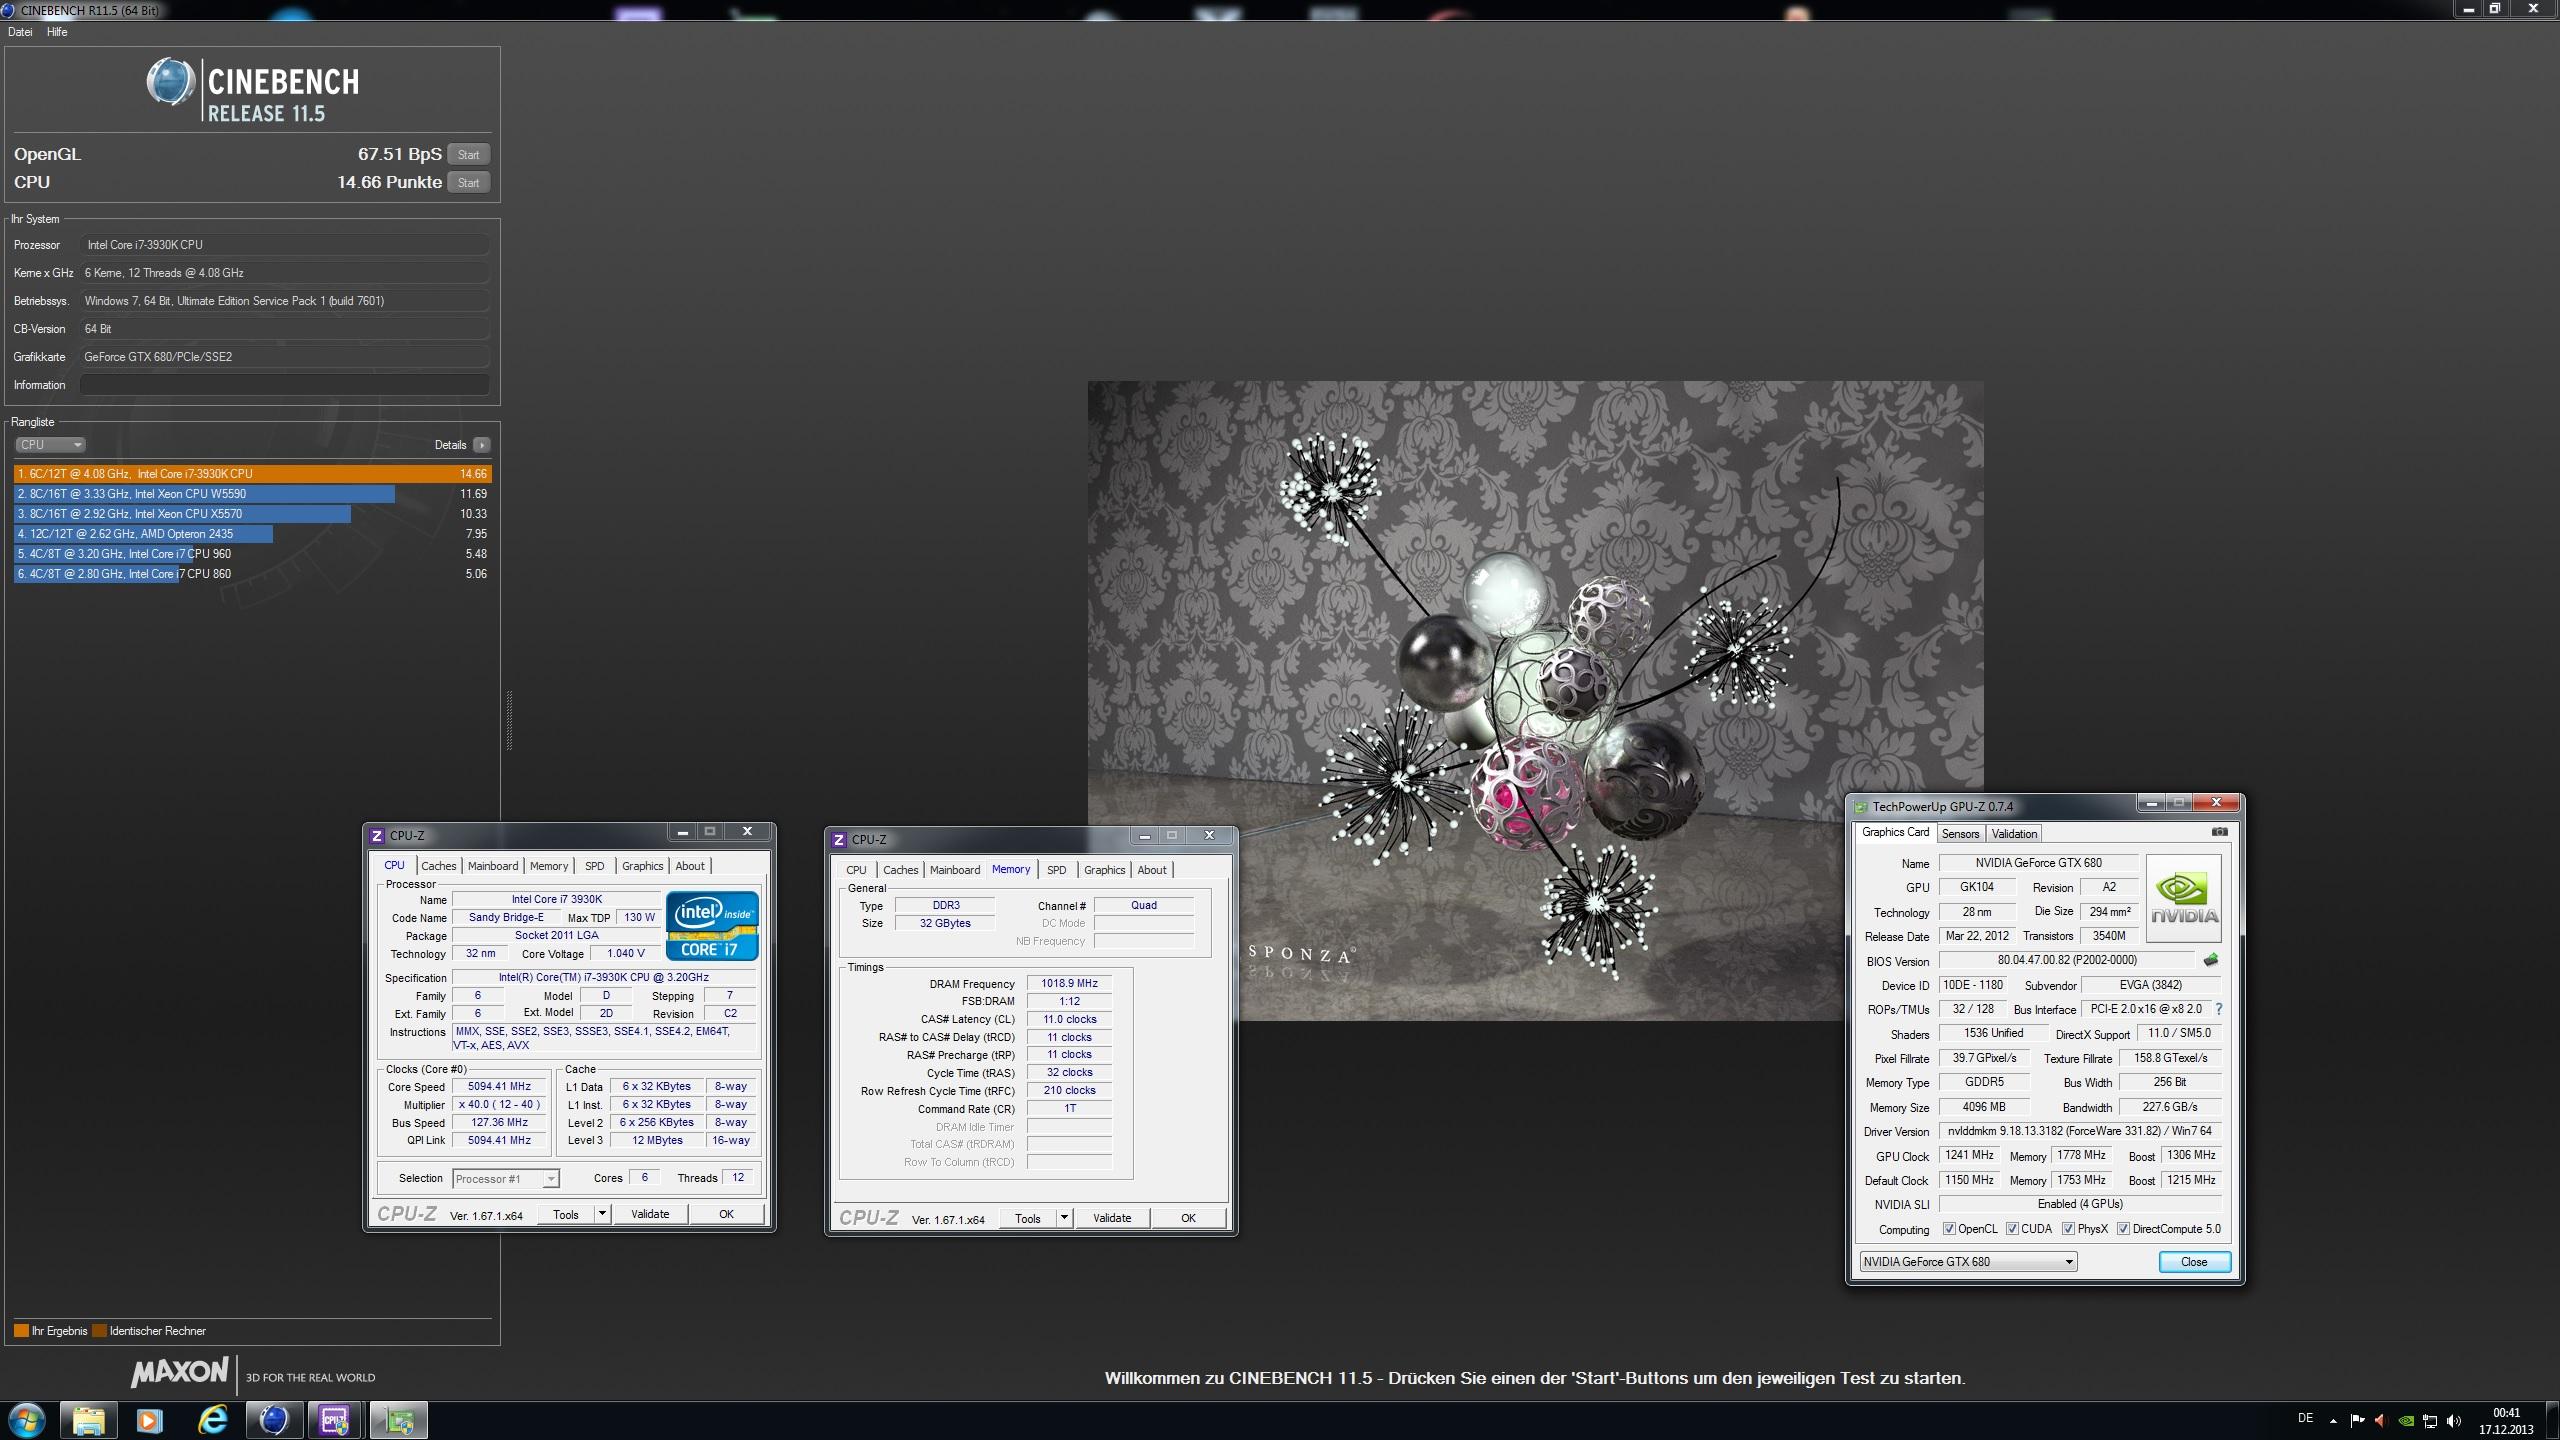Image resolution: width=2560 pixels, height=1440 pixels.
Task: Click the white volume speaker tray icon
Action: click(x=2453, y=1421)
